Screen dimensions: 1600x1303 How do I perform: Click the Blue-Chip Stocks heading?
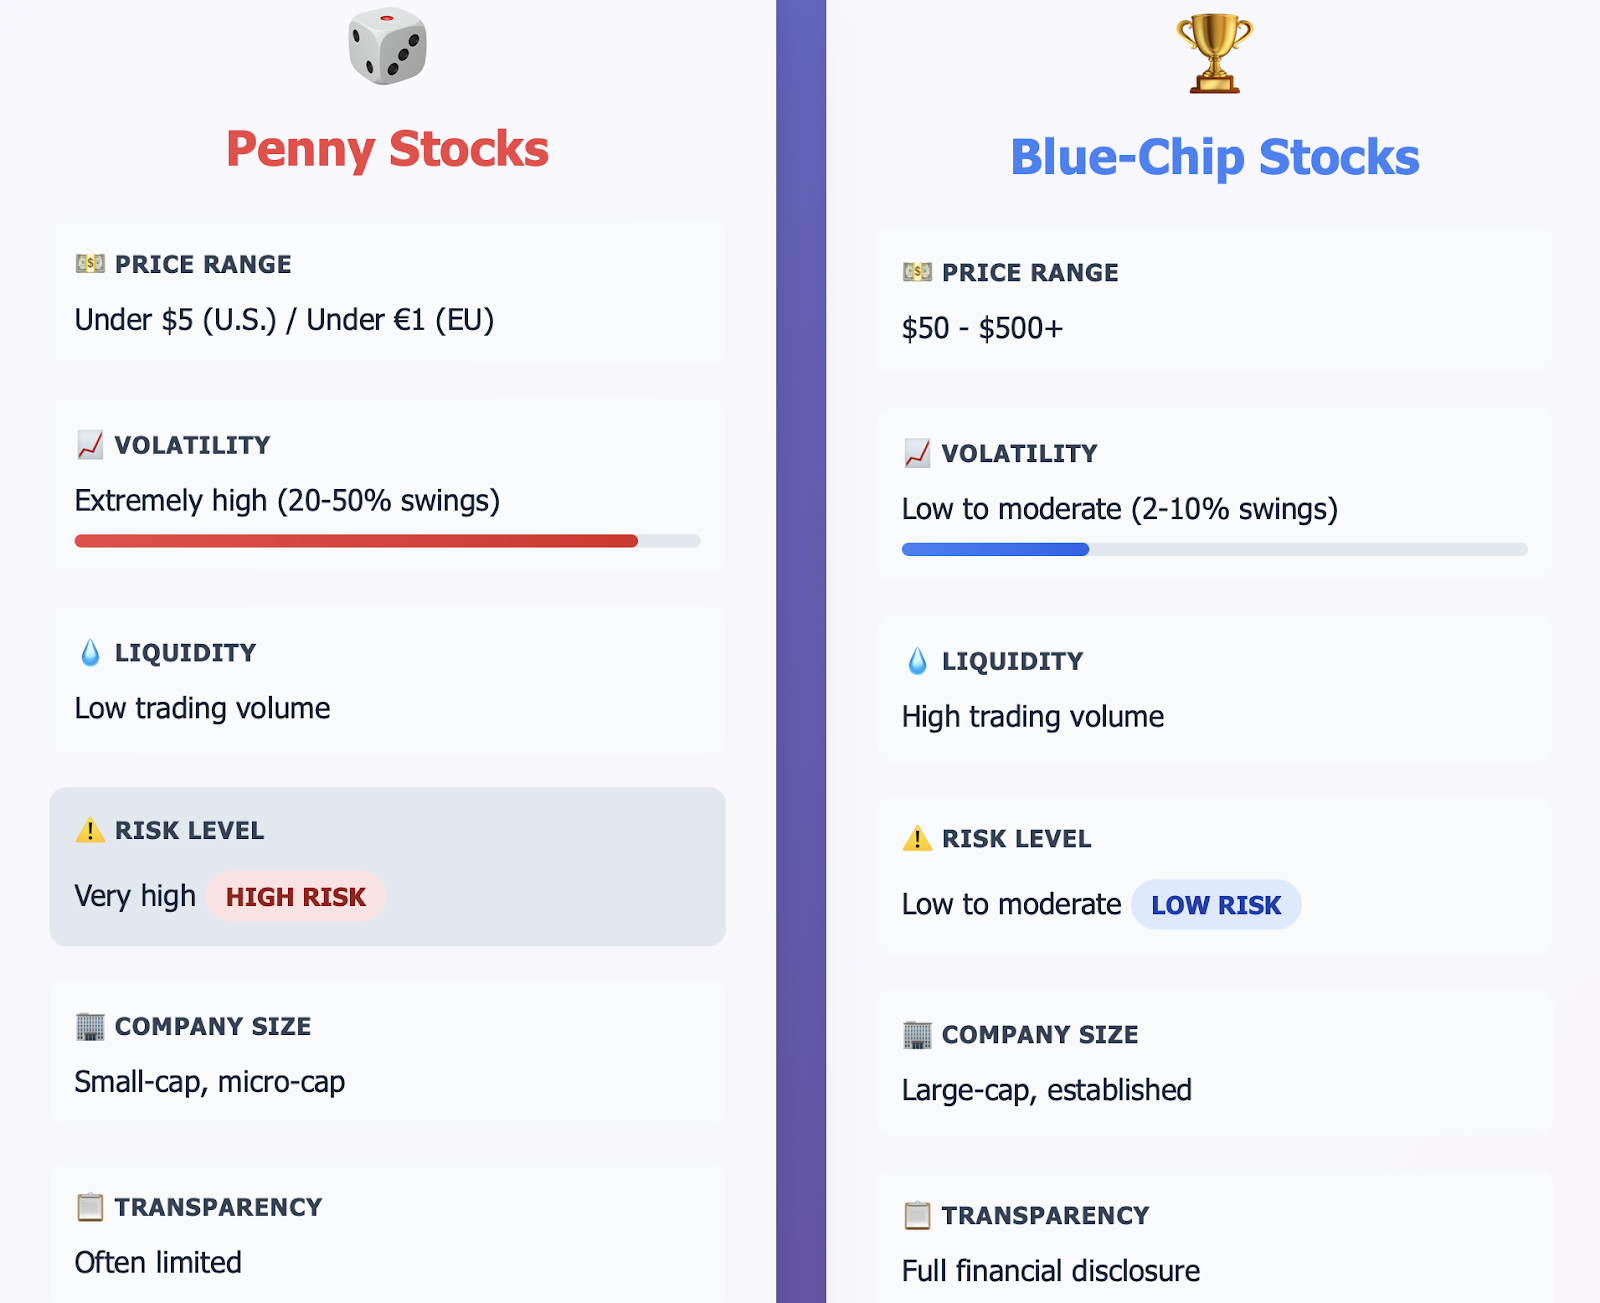click(x=1214, y=157)
